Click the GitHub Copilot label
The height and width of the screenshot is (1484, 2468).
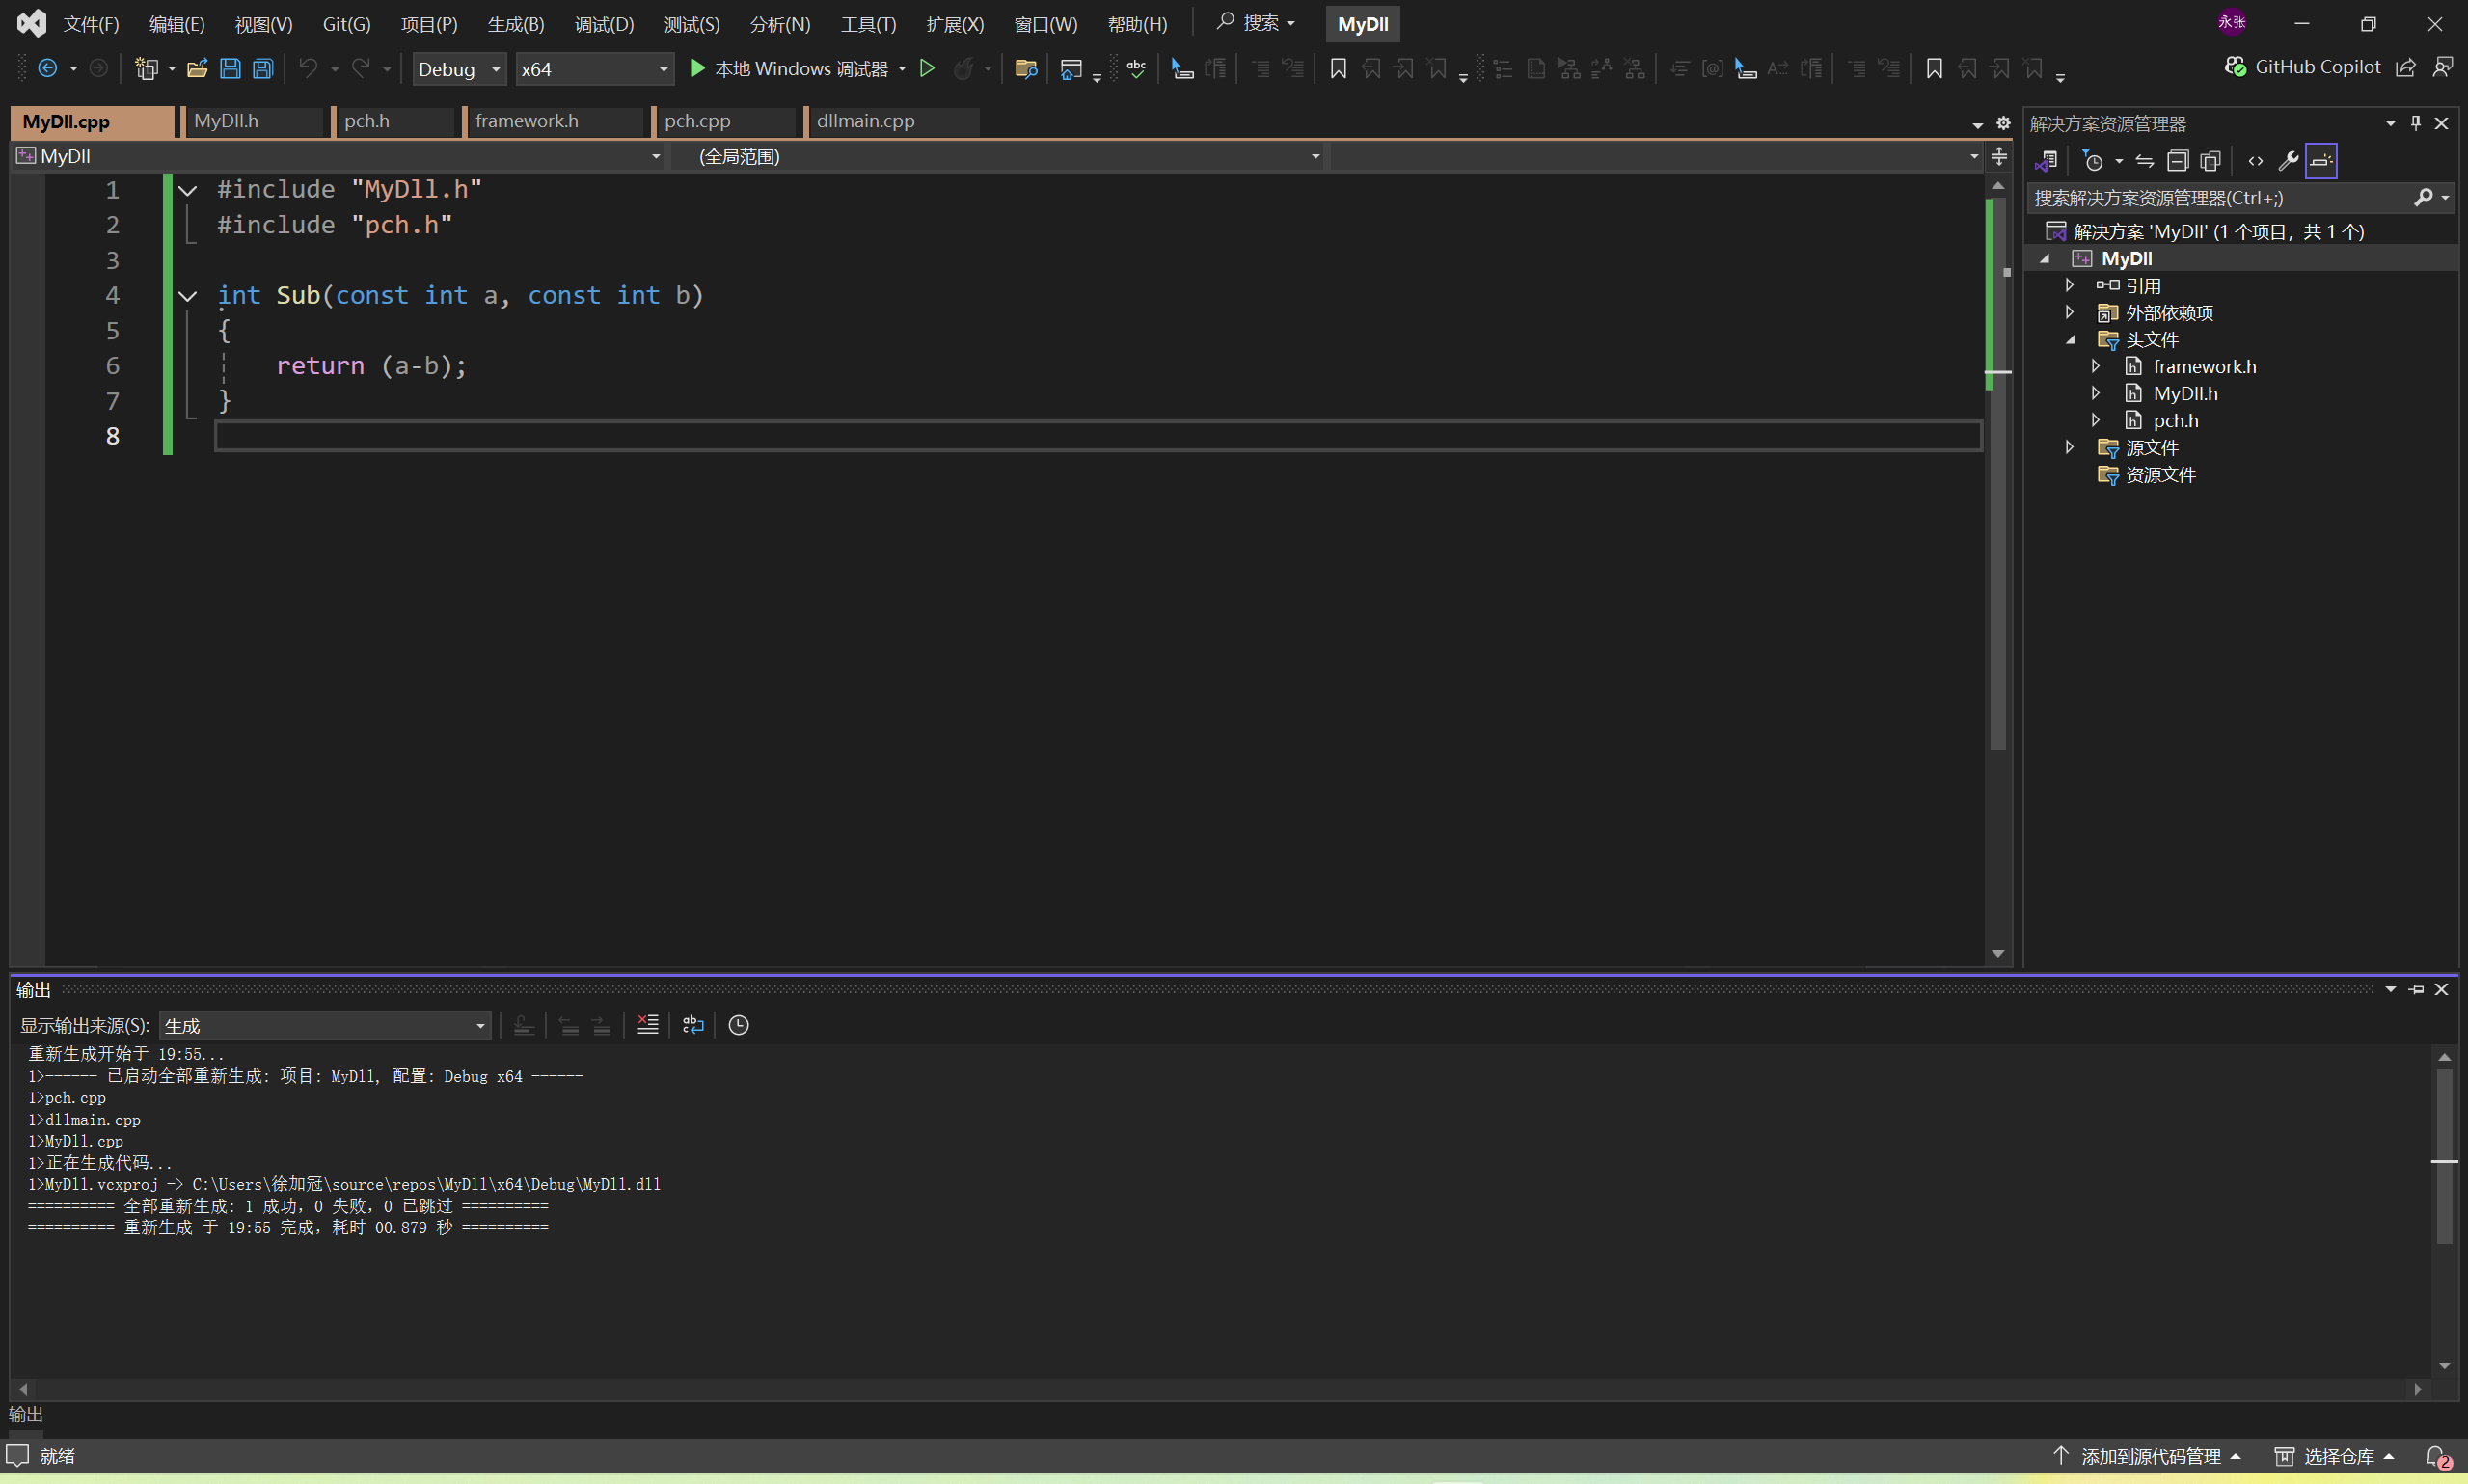pyautogui.click(x=2317, y=67)
